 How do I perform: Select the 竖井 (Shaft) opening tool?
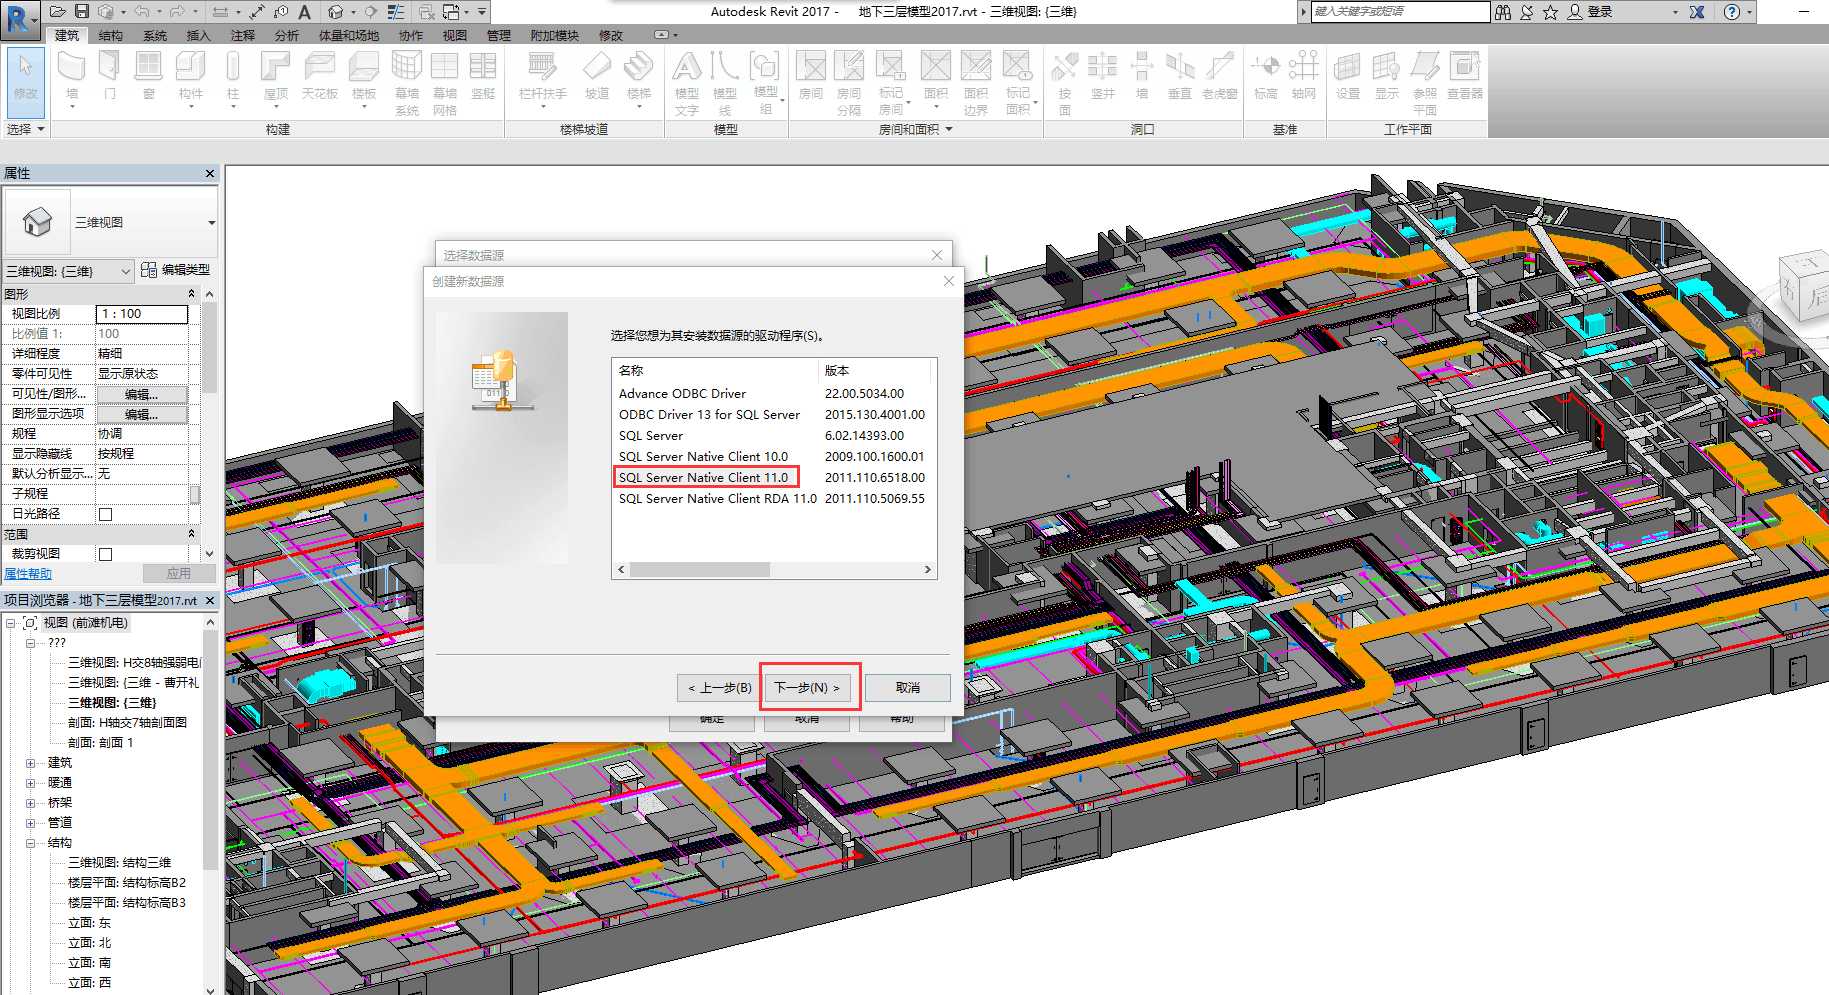(1103, 77)
